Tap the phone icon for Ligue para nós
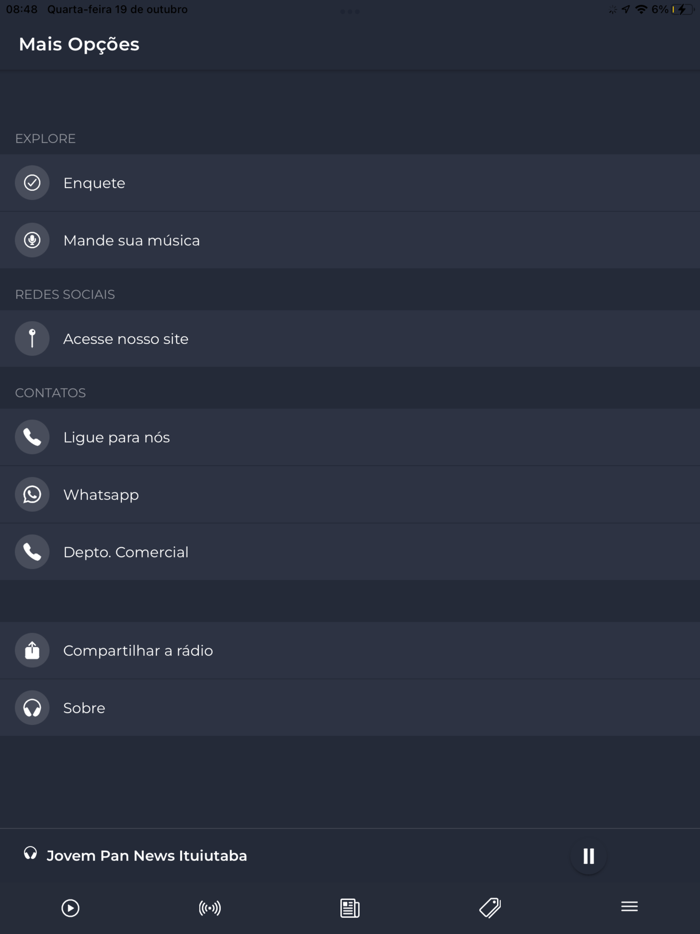 [32, 437]
